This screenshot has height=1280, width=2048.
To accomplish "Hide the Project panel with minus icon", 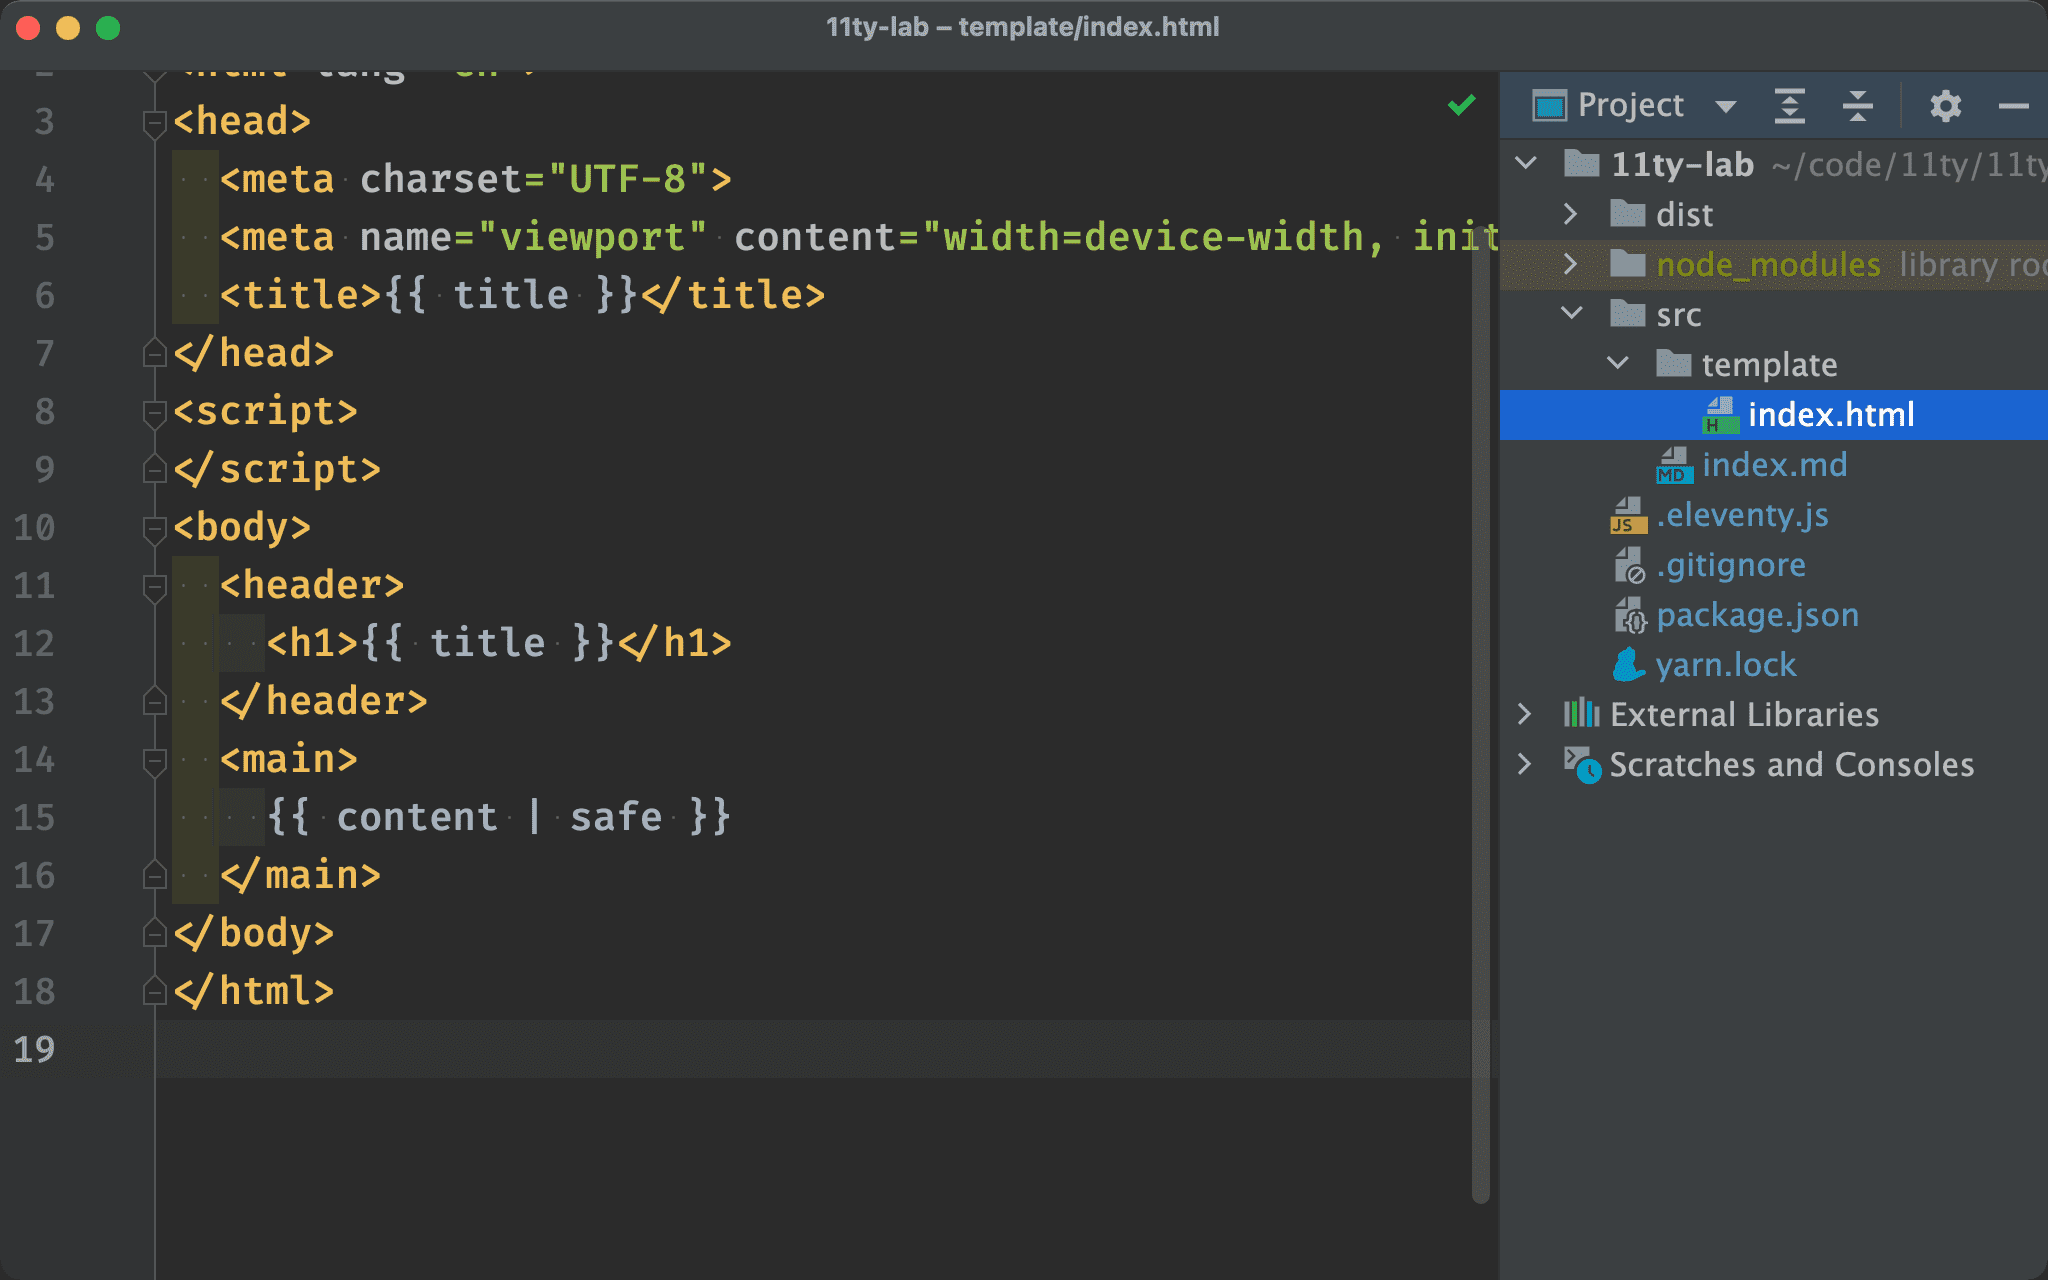I will [2013, 105].
